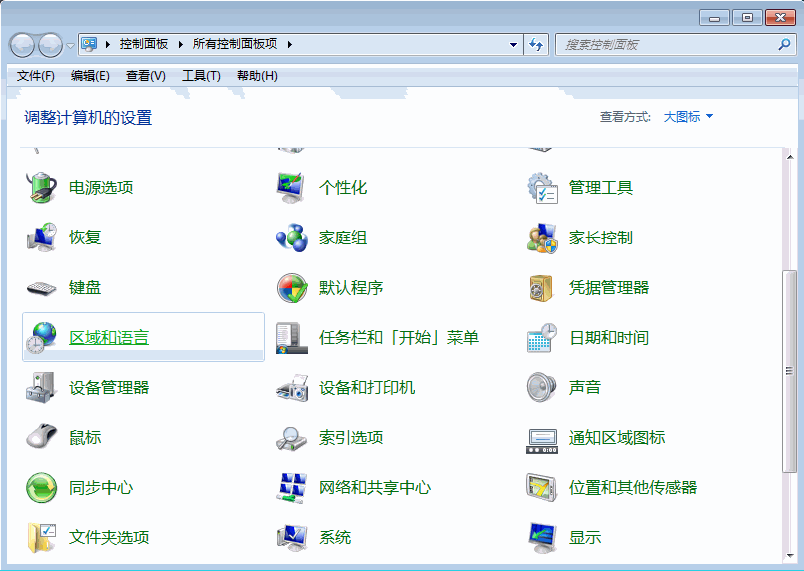Open the 网络和共享中心 icon
This screenshot has width=804, height=571.
292,487
